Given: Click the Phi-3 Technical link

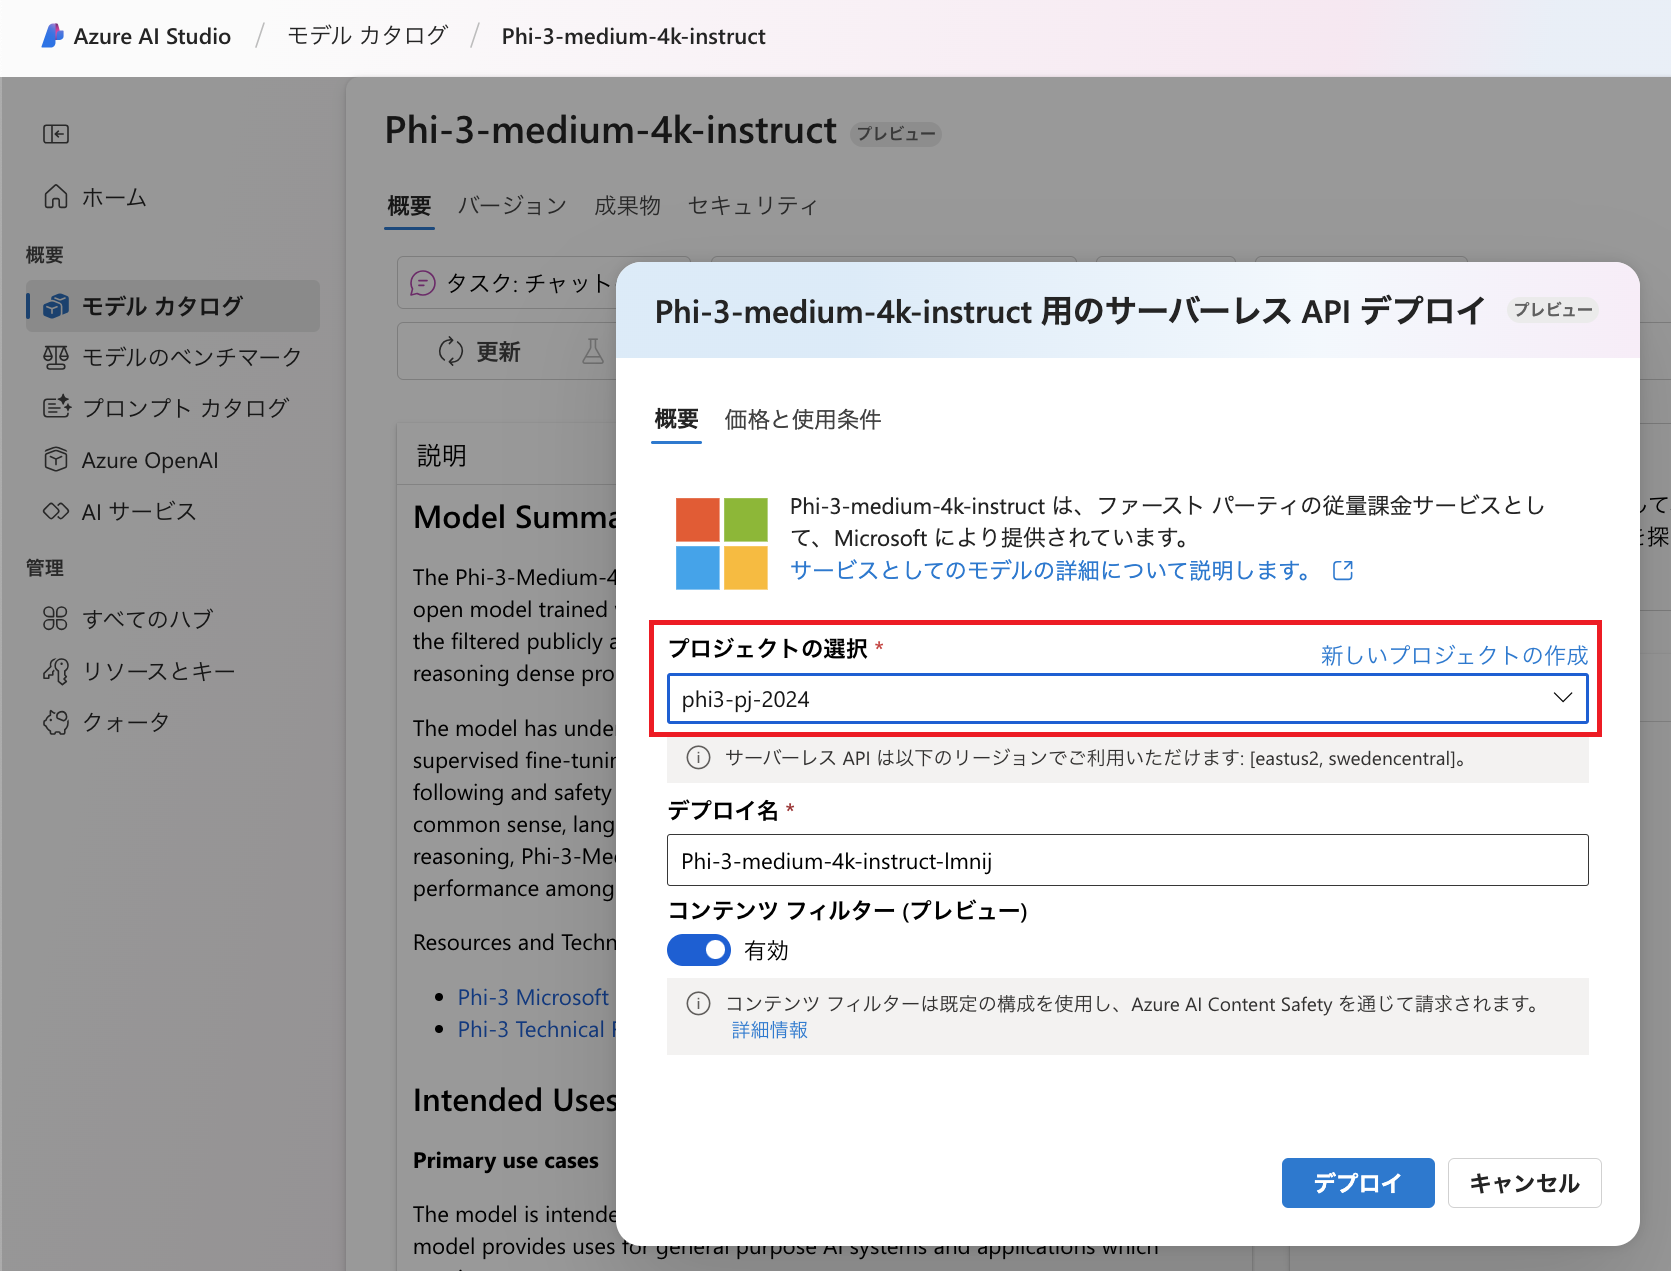Looking at the screenshot, I should [x=536, y=1029].
